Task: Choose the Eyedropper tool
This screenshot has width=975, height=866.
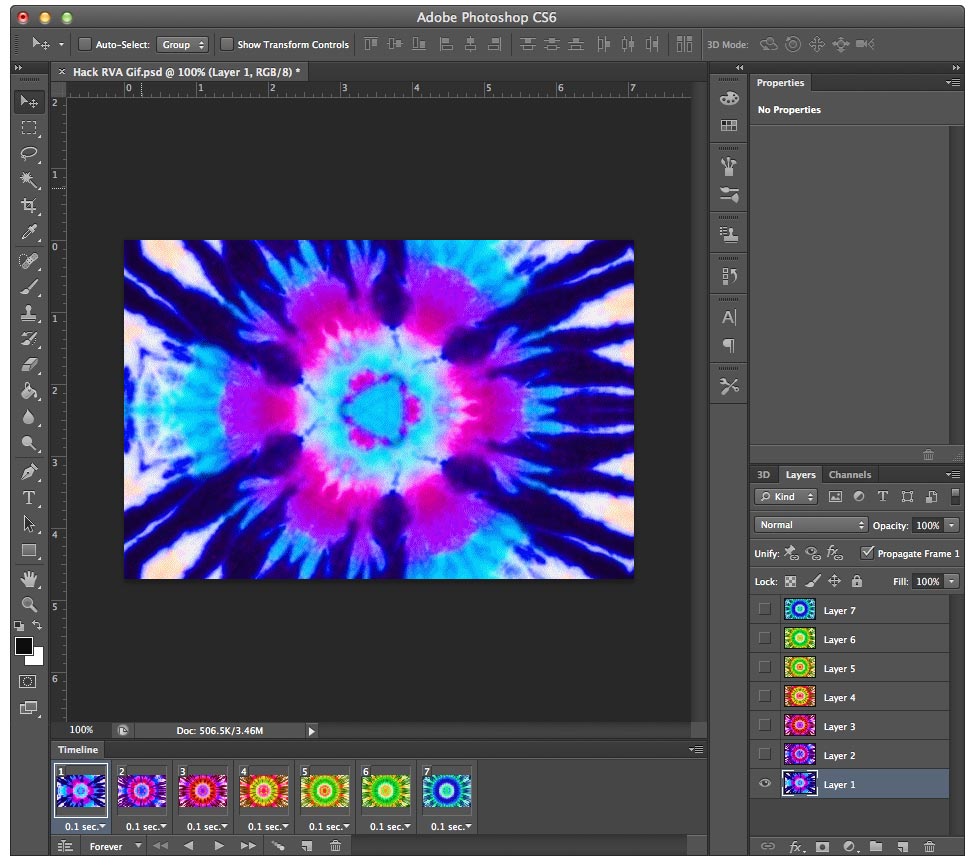Action: point(29,233)
